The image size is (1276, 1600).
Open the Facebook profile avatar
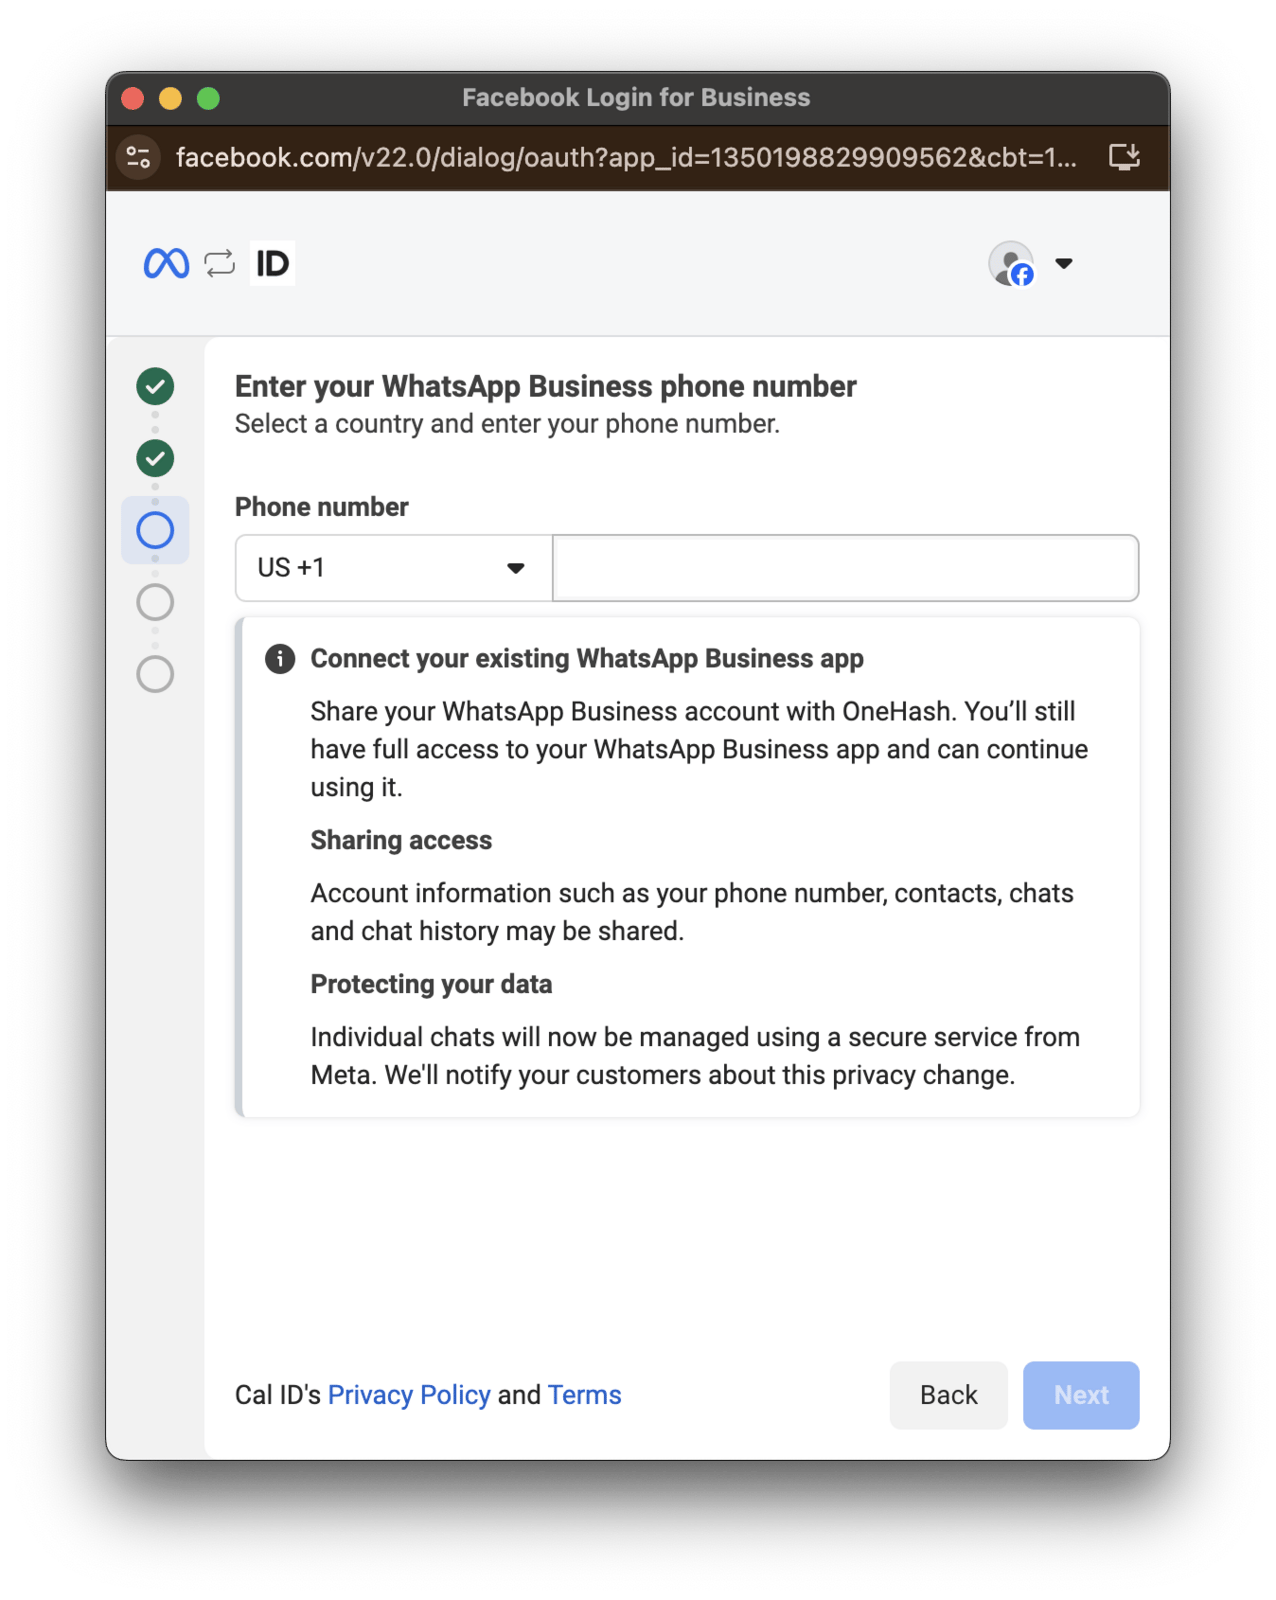[1011, 264]
